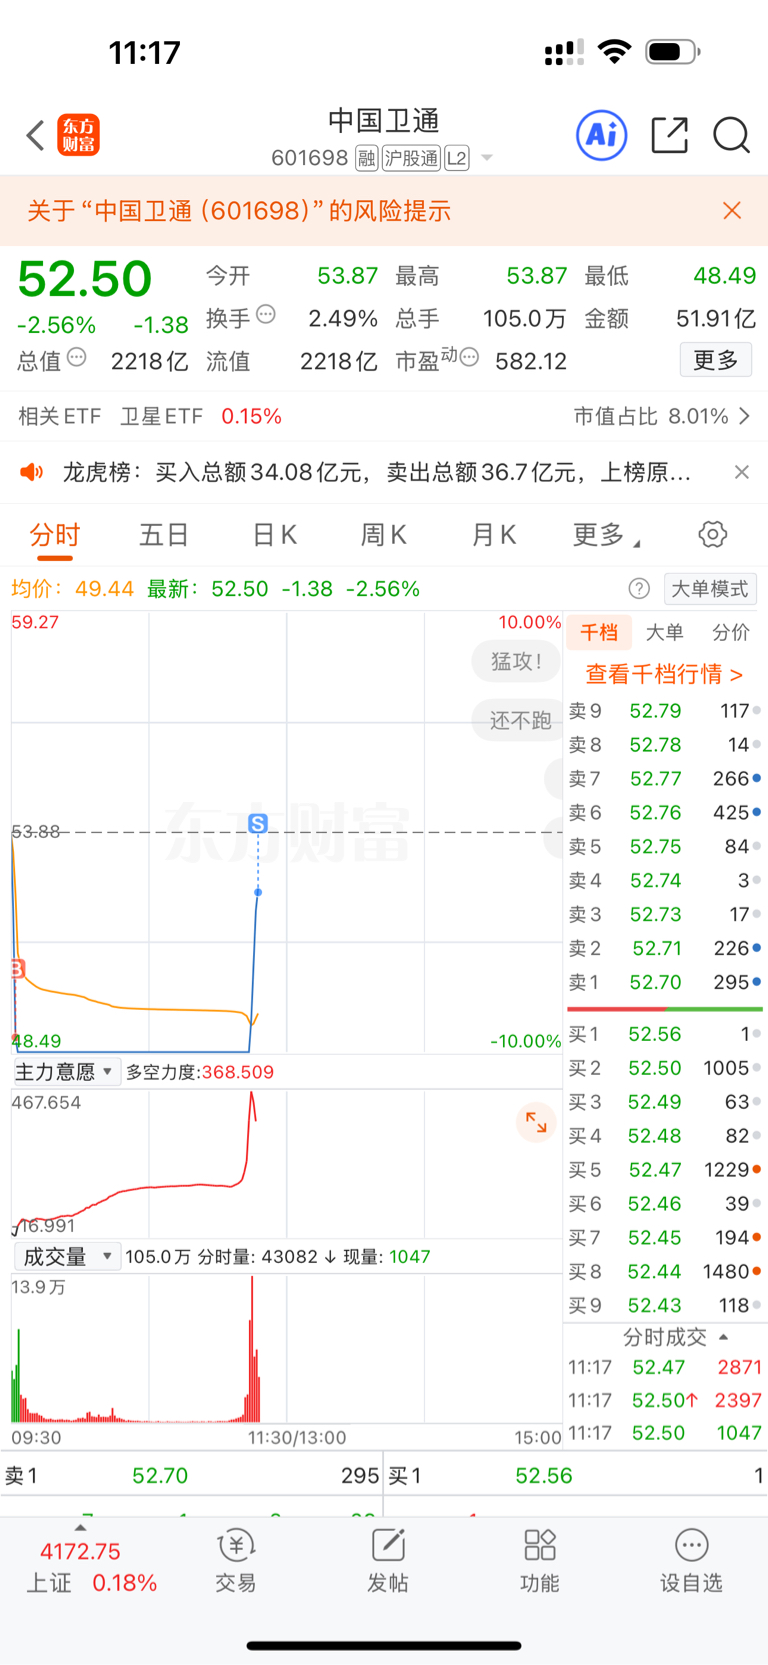Open the 龙虎榜 news text

point(377,472)
